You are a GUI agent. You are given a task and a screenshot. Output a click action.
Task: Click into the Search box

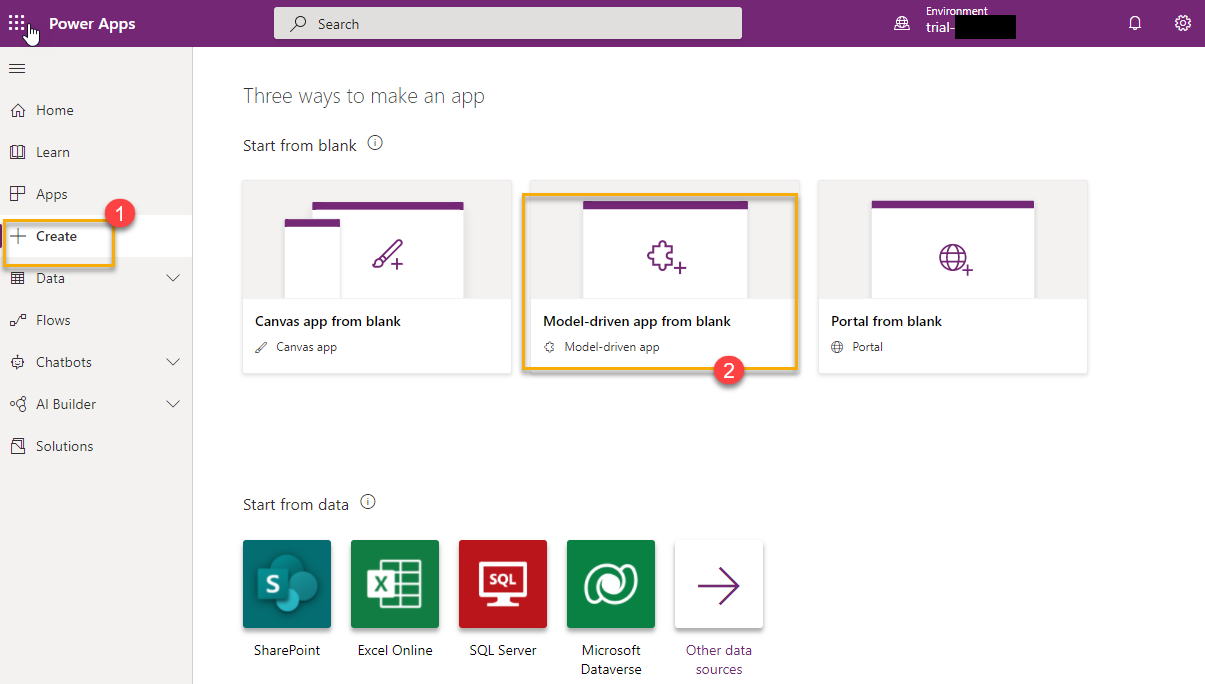(x=508, y=24)
